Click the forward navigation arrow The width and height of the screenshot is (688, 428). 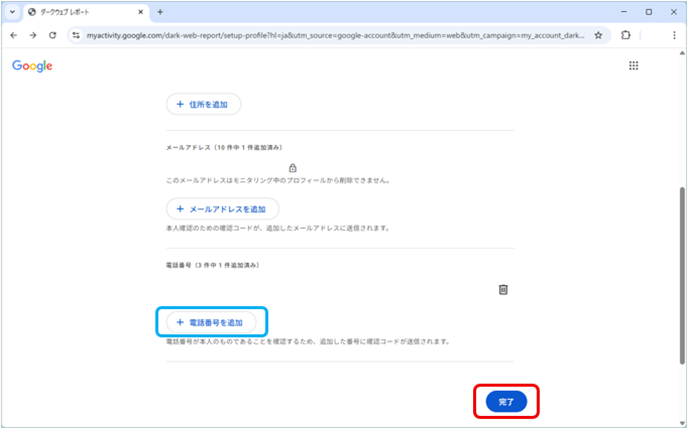35,34
